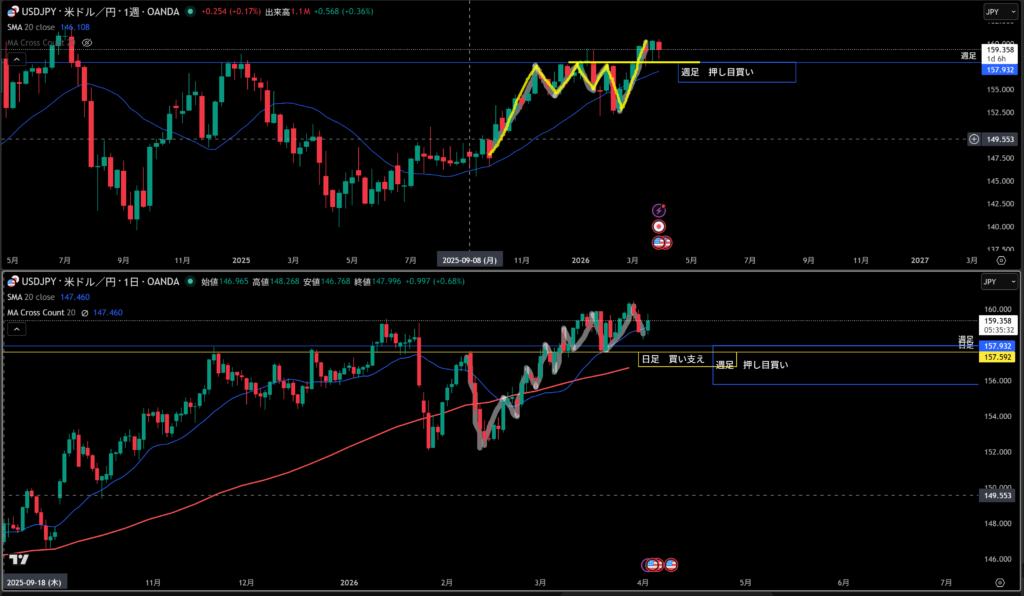Click the Japan flag economic event icon

click(659, 226)
